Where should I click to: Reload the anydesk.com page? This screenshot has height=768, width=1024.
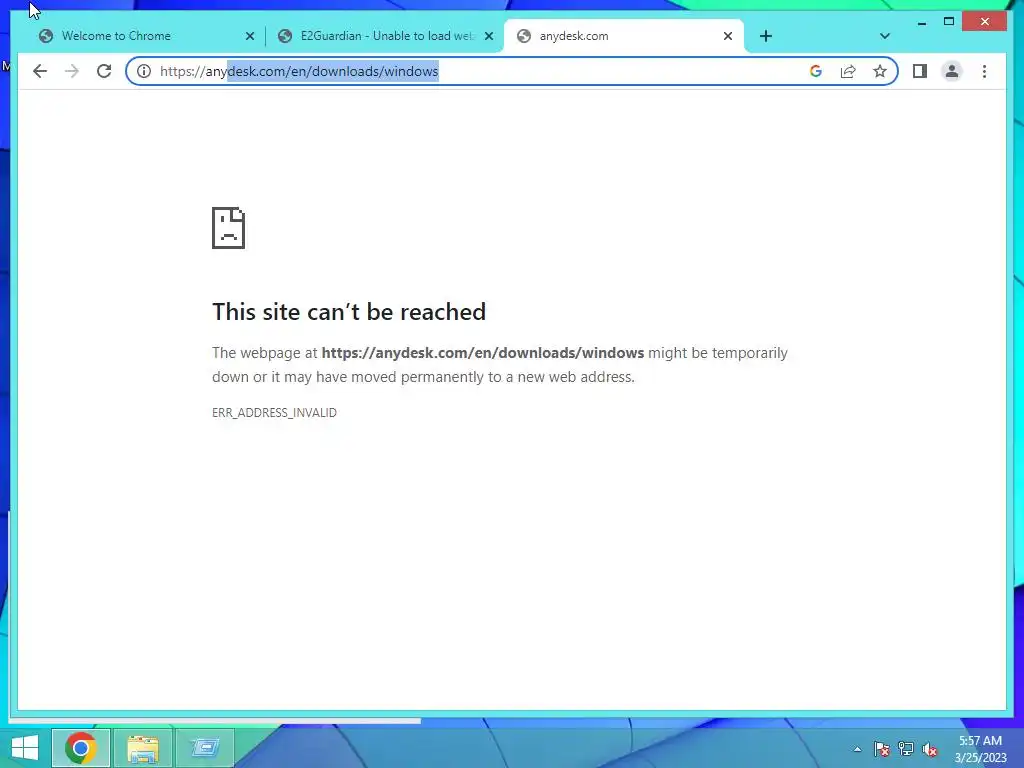[x=104, y=71]
